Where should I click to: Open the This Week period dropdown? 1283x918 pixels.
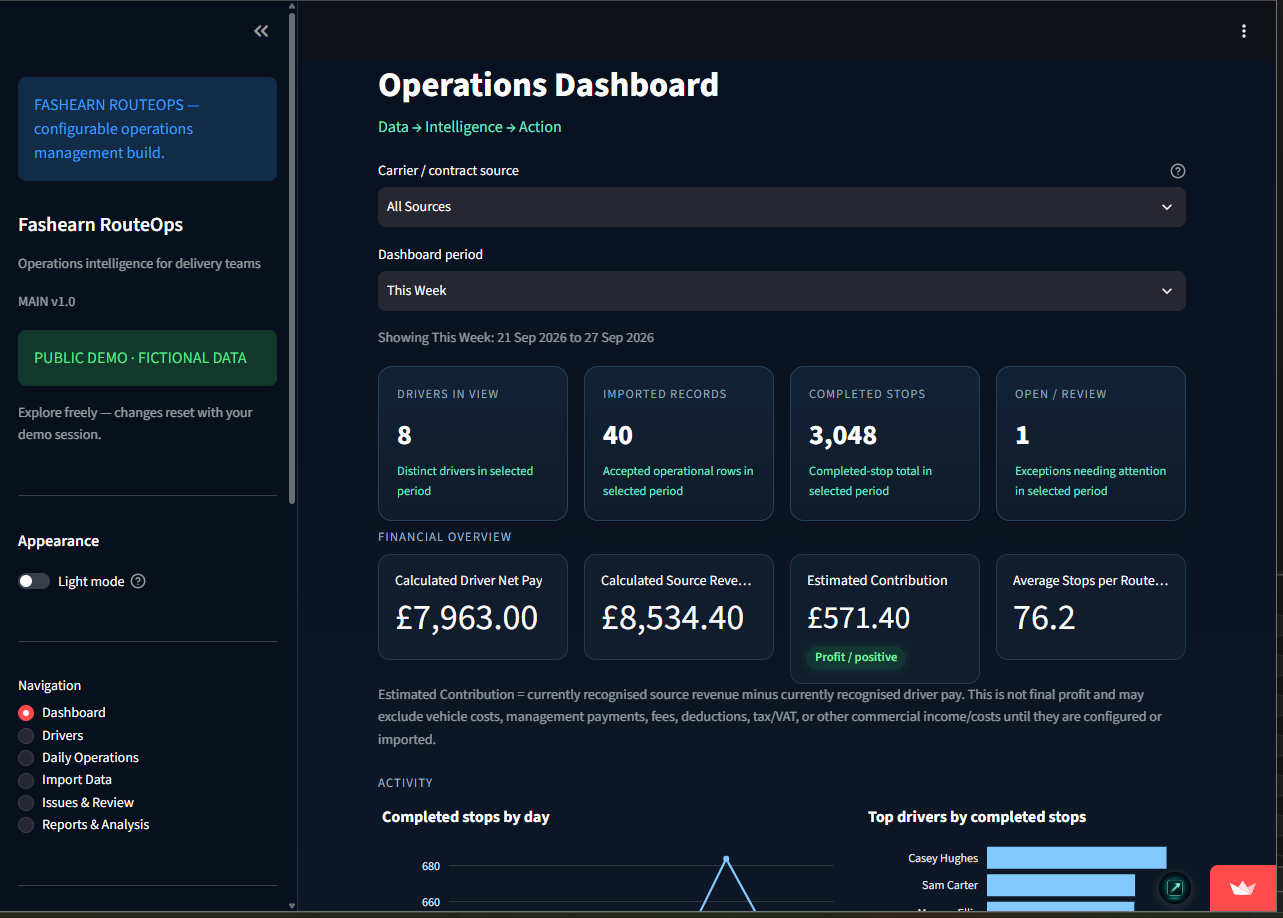point(782,291)
